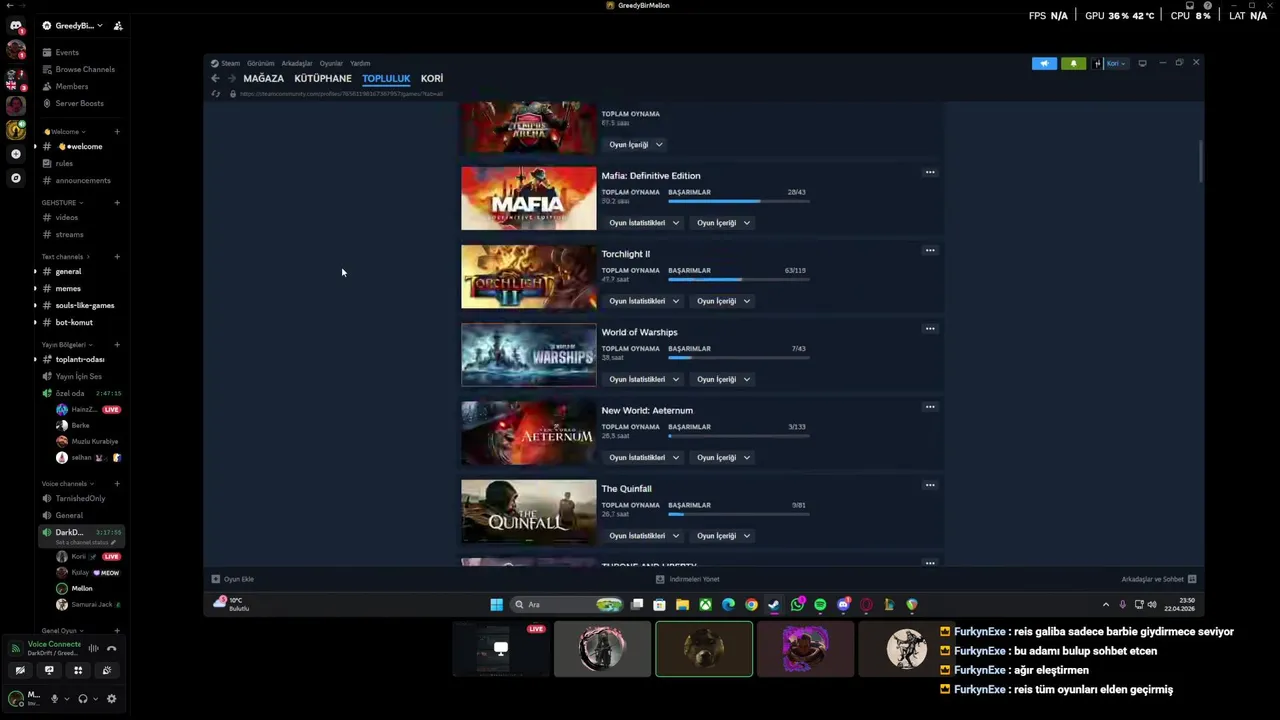The image size is (1280, 720).
Task: Open the GreedyBi server name dropdown
Action: tap(78, 26)
